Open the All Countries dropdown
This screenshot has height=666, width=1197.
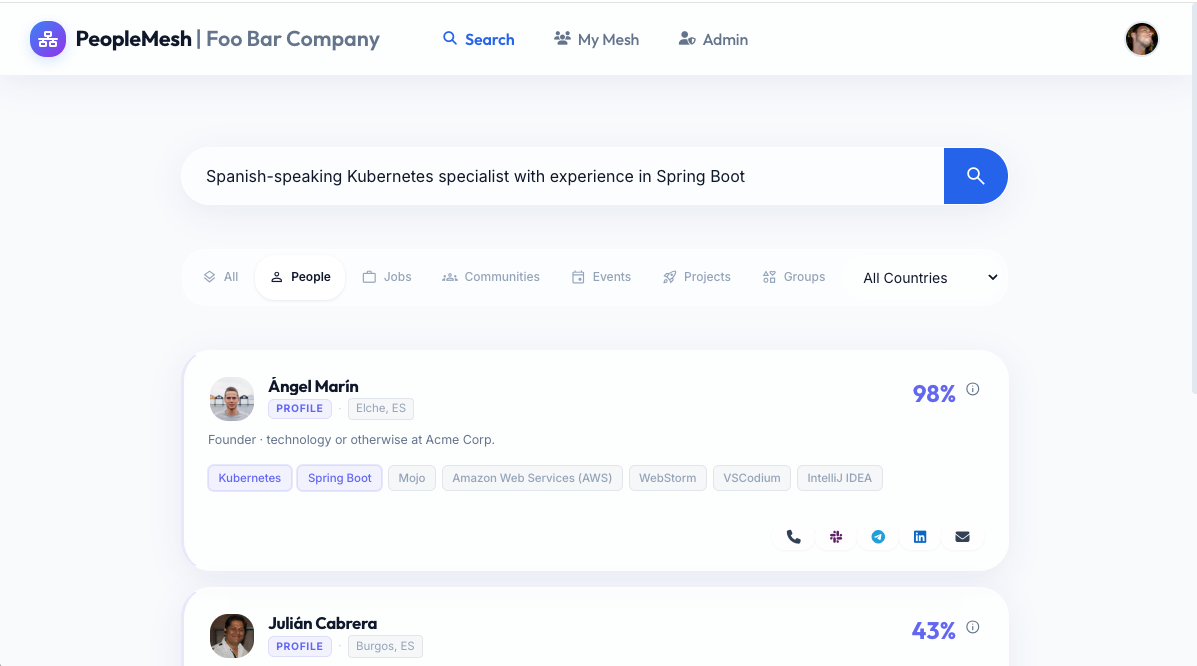coord(929,278)
